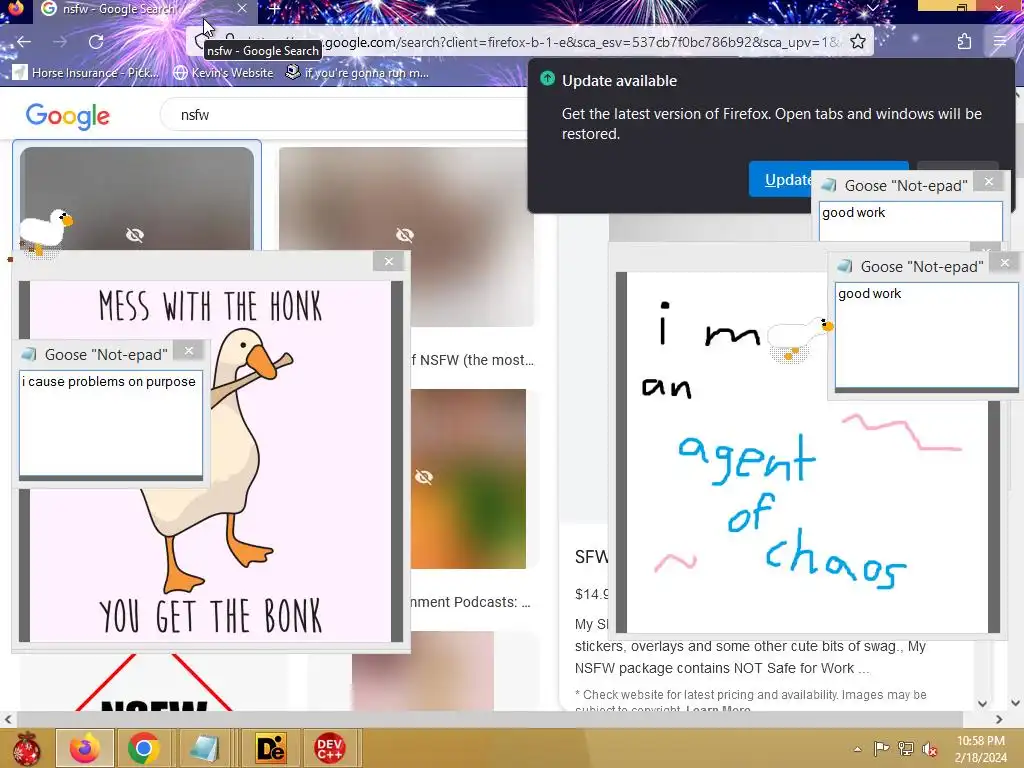Open Horse Insurance bookmark
Image resolution: width=1024 pixels, height=768 pixels.
coord(86,72)
